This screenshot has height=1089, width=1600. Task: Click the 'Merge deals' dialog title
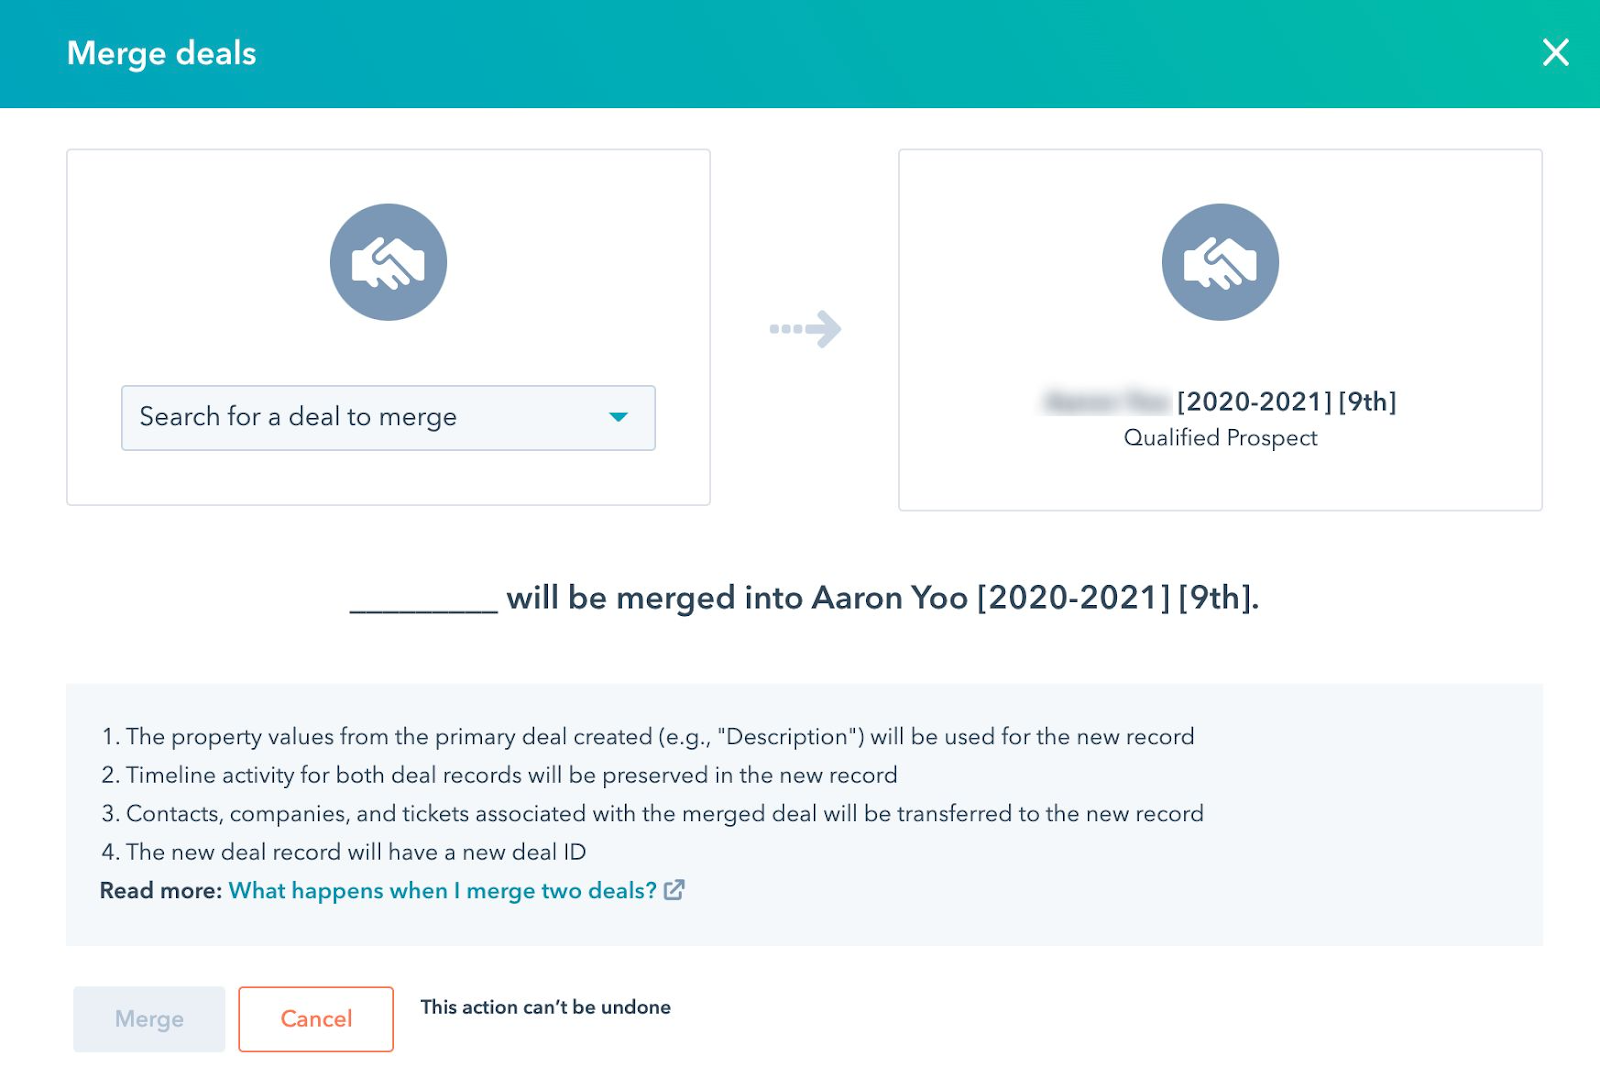(x=162, y=53)
